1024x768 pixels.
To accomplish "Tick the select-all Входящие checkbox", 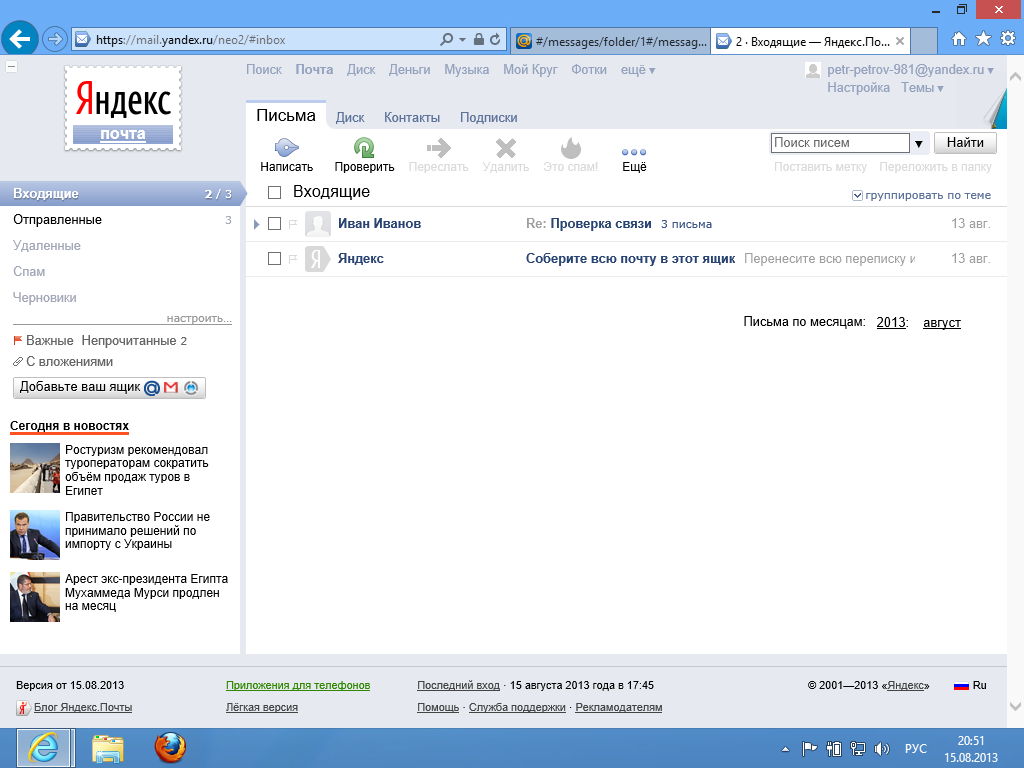I will pos(274,192).
